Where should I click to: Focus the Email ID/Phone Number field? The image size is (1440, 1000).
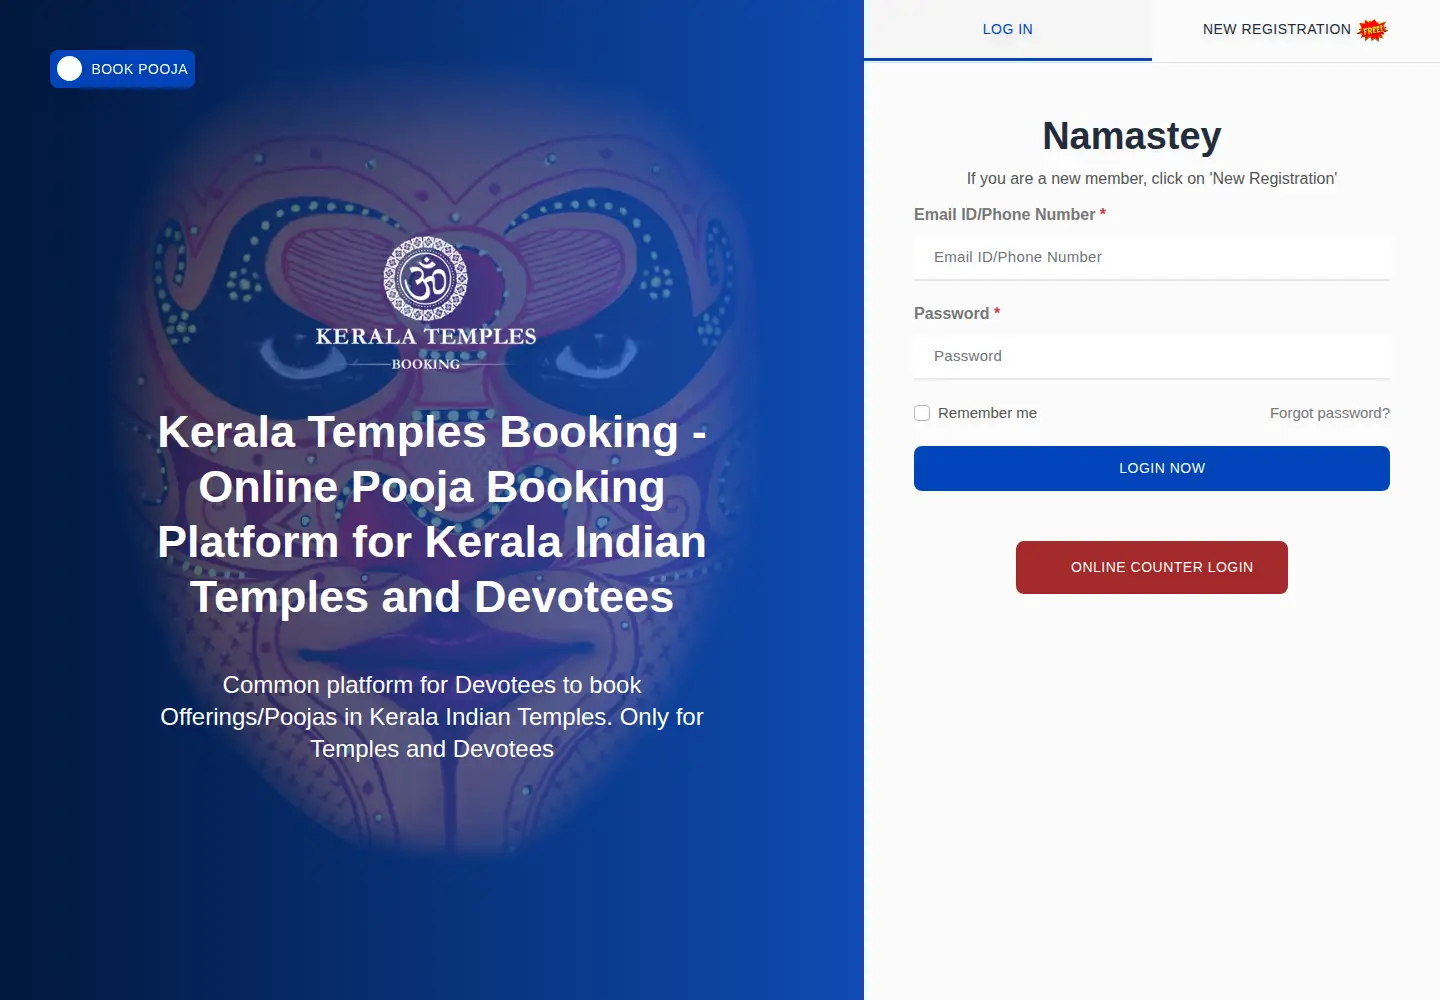pyautogui.click(x=1152, y=258)
